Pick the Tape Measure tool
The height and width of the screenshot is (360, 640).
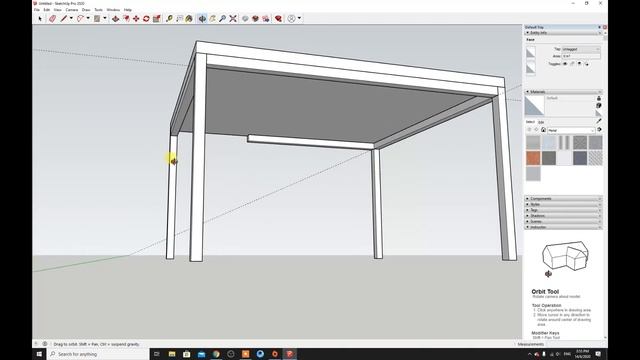[169, 18]
